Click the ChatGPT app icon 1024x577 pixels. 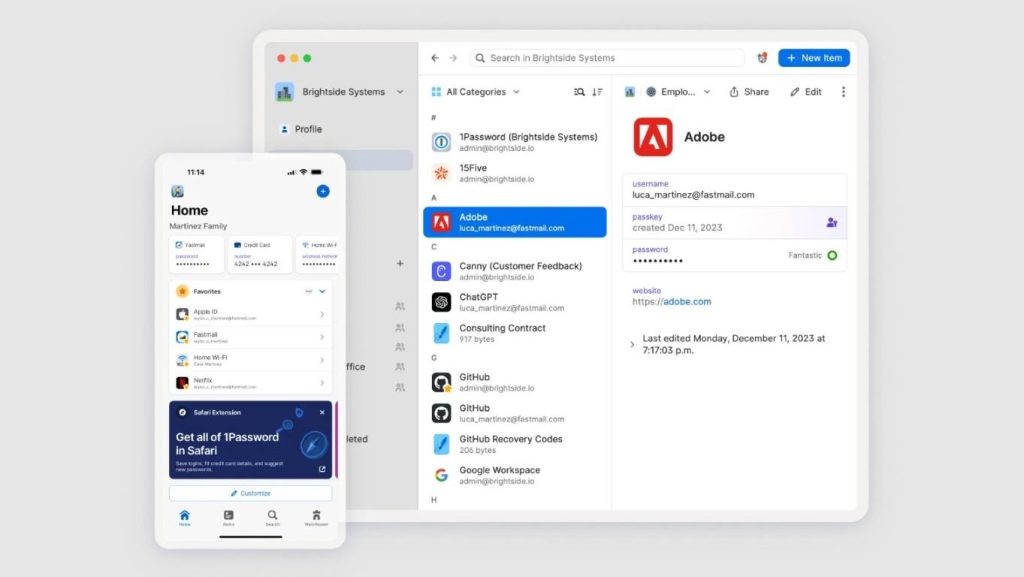[x=441, y=302]
